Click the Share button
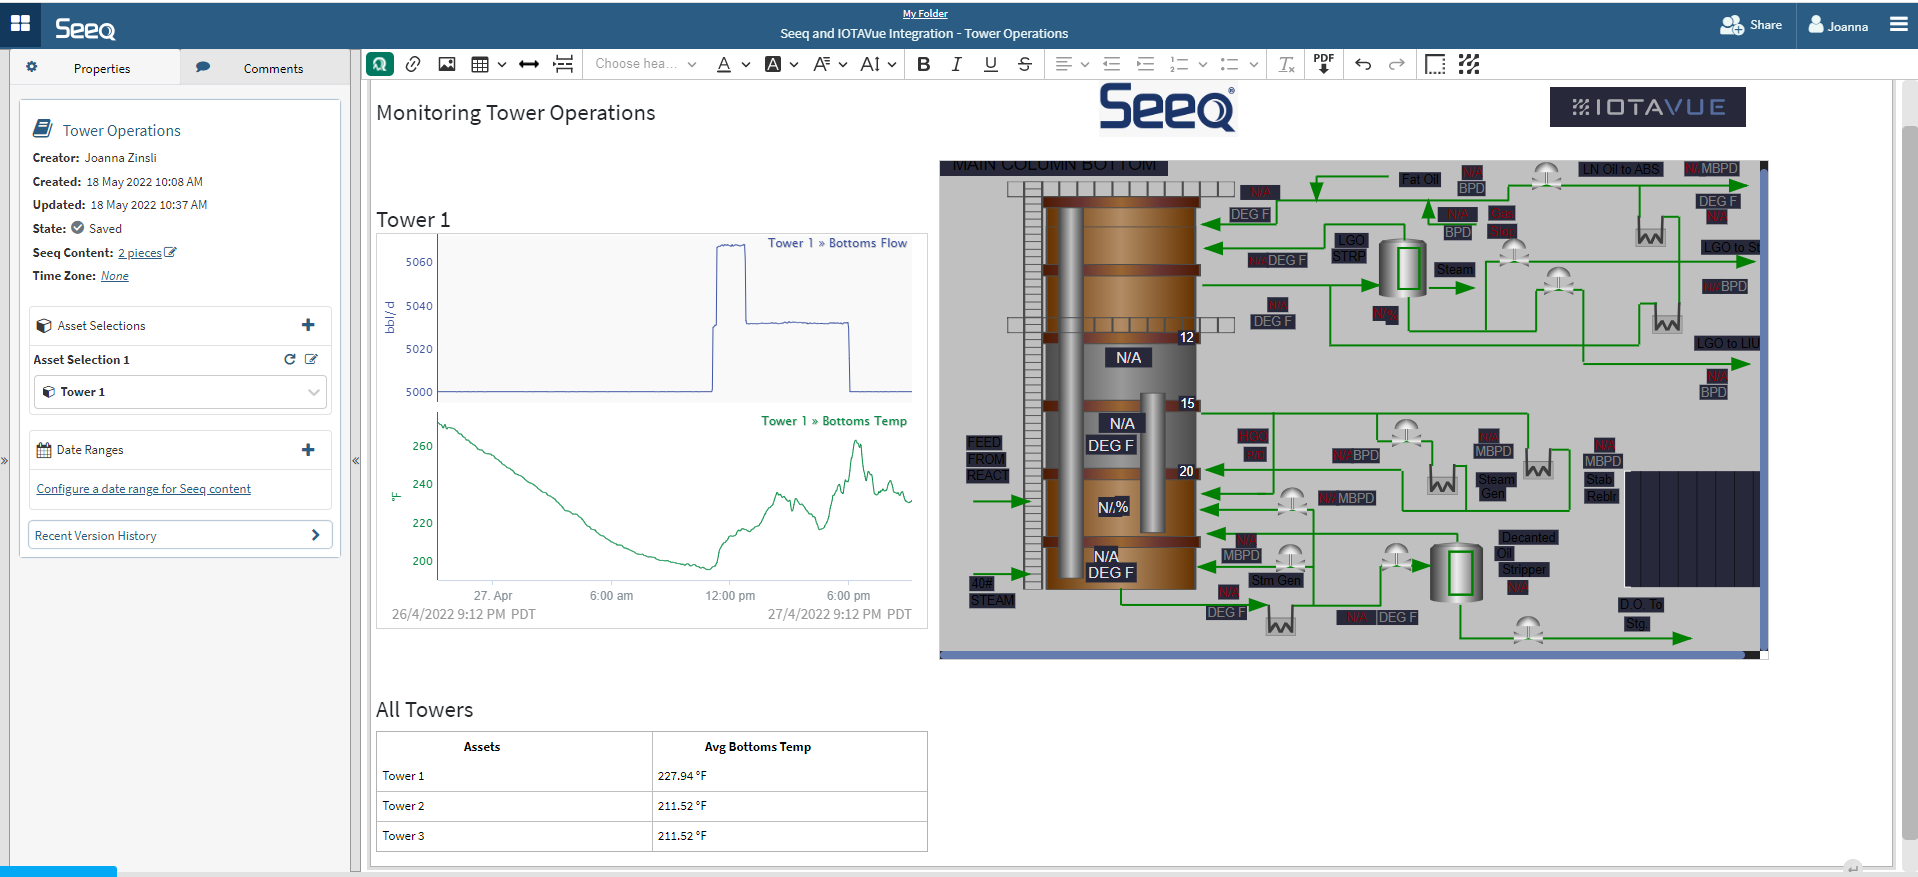Viewport: 1918px width, 877px height. pos(1751,25)
